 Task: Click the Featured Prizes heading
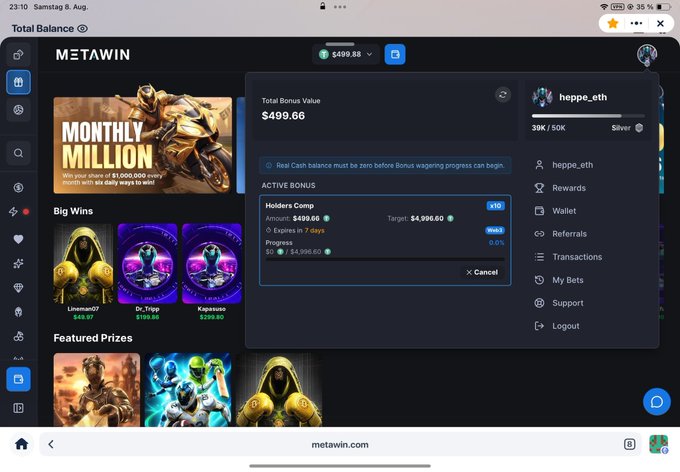coord(93,338)
